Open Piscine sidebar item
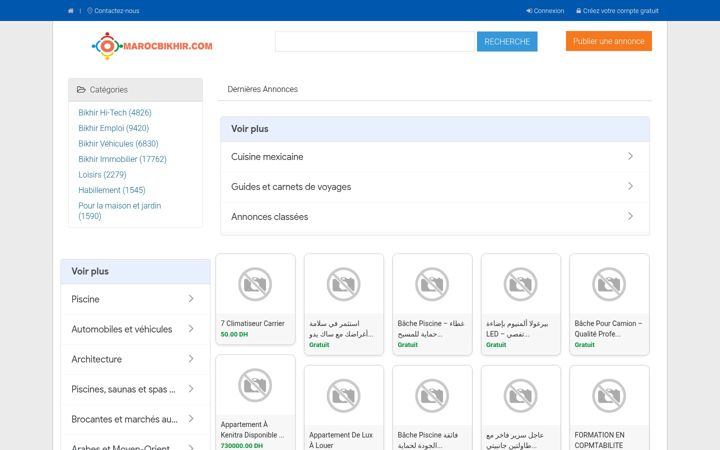The image size is (720, 450). click(x=135, y=299)
